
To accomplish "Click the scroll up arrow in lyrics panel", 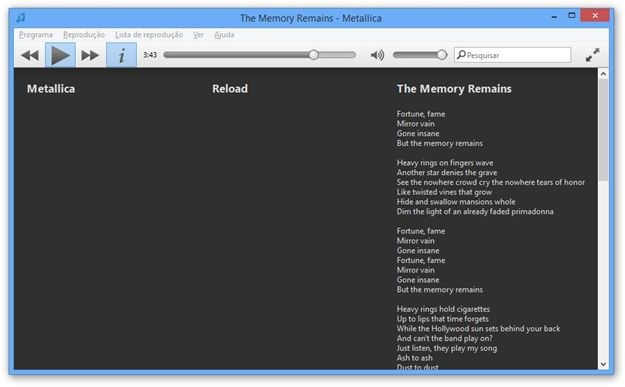I will 603,74.
